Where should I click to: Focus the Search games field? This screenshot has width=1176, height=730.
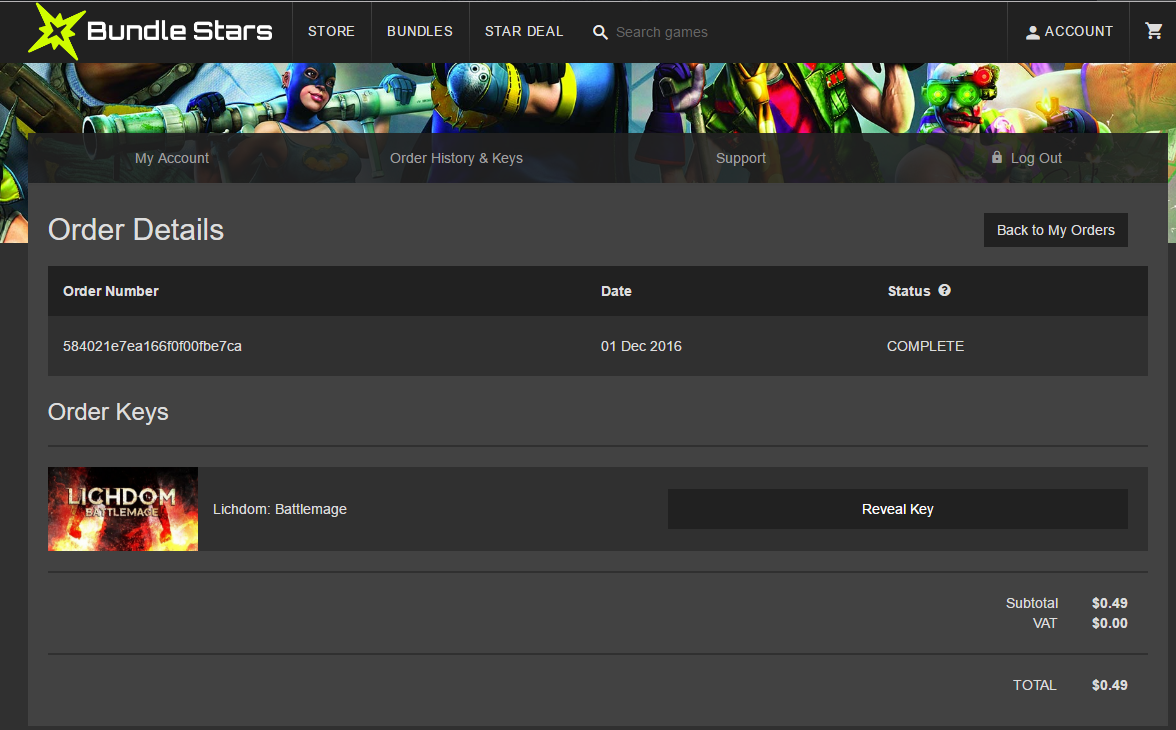coord(662,32)
